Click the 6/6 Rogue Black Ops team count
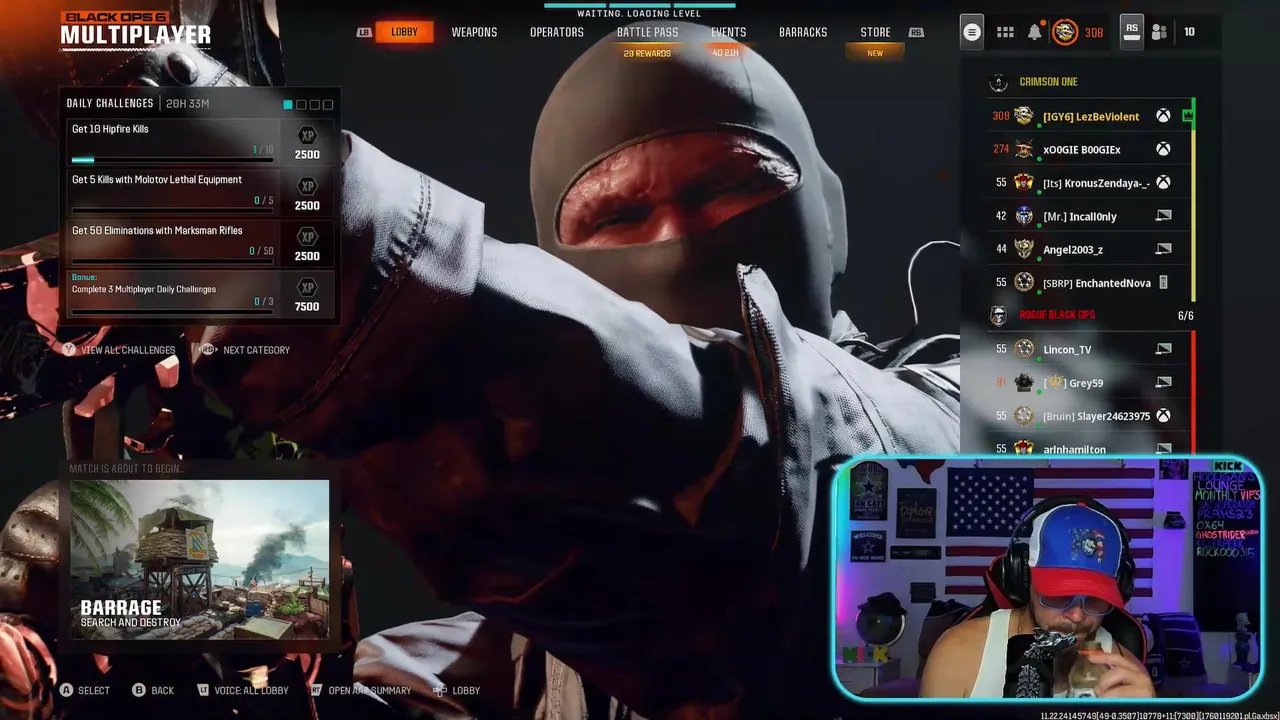Viewport: 1280px width, 720px height. pos(1185,316)
